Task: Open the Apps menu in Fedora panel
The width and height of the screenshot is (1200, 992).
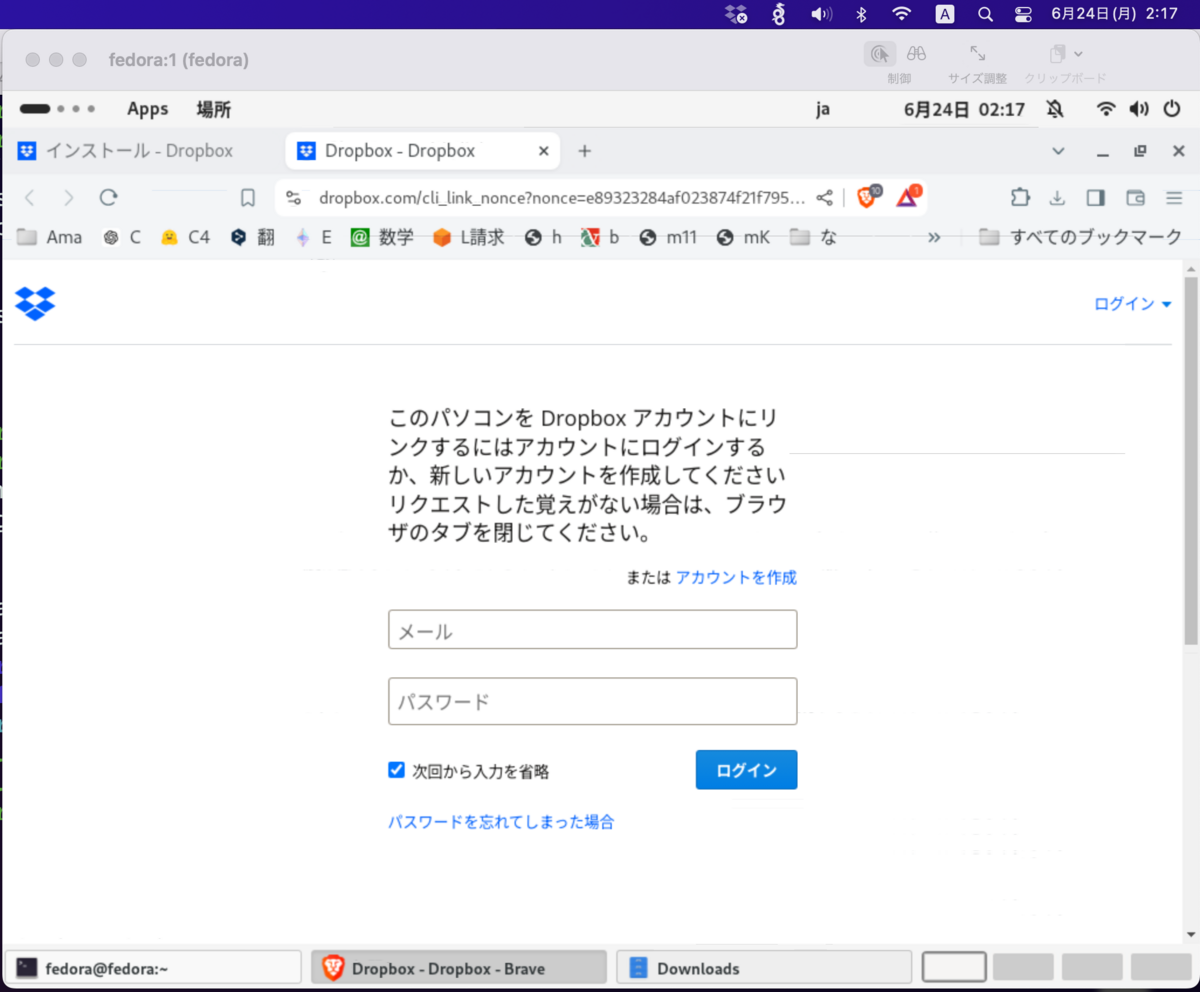Action: click(147, 108)
